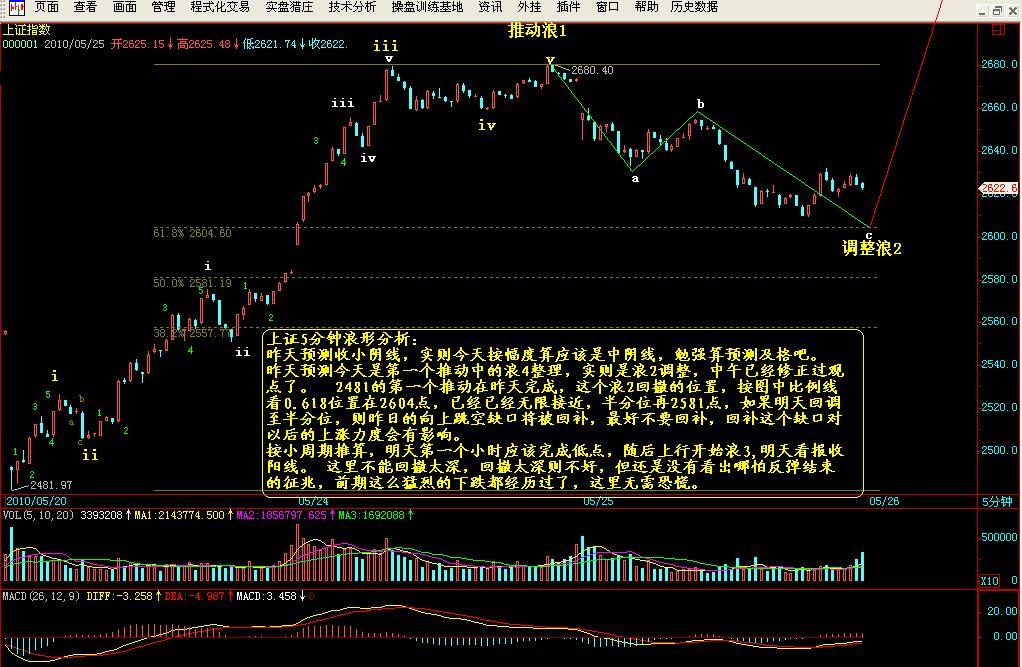The image size is (1022, 667).
Task: Click the MA3:1692088 volume value
Action: coord(371,515)
